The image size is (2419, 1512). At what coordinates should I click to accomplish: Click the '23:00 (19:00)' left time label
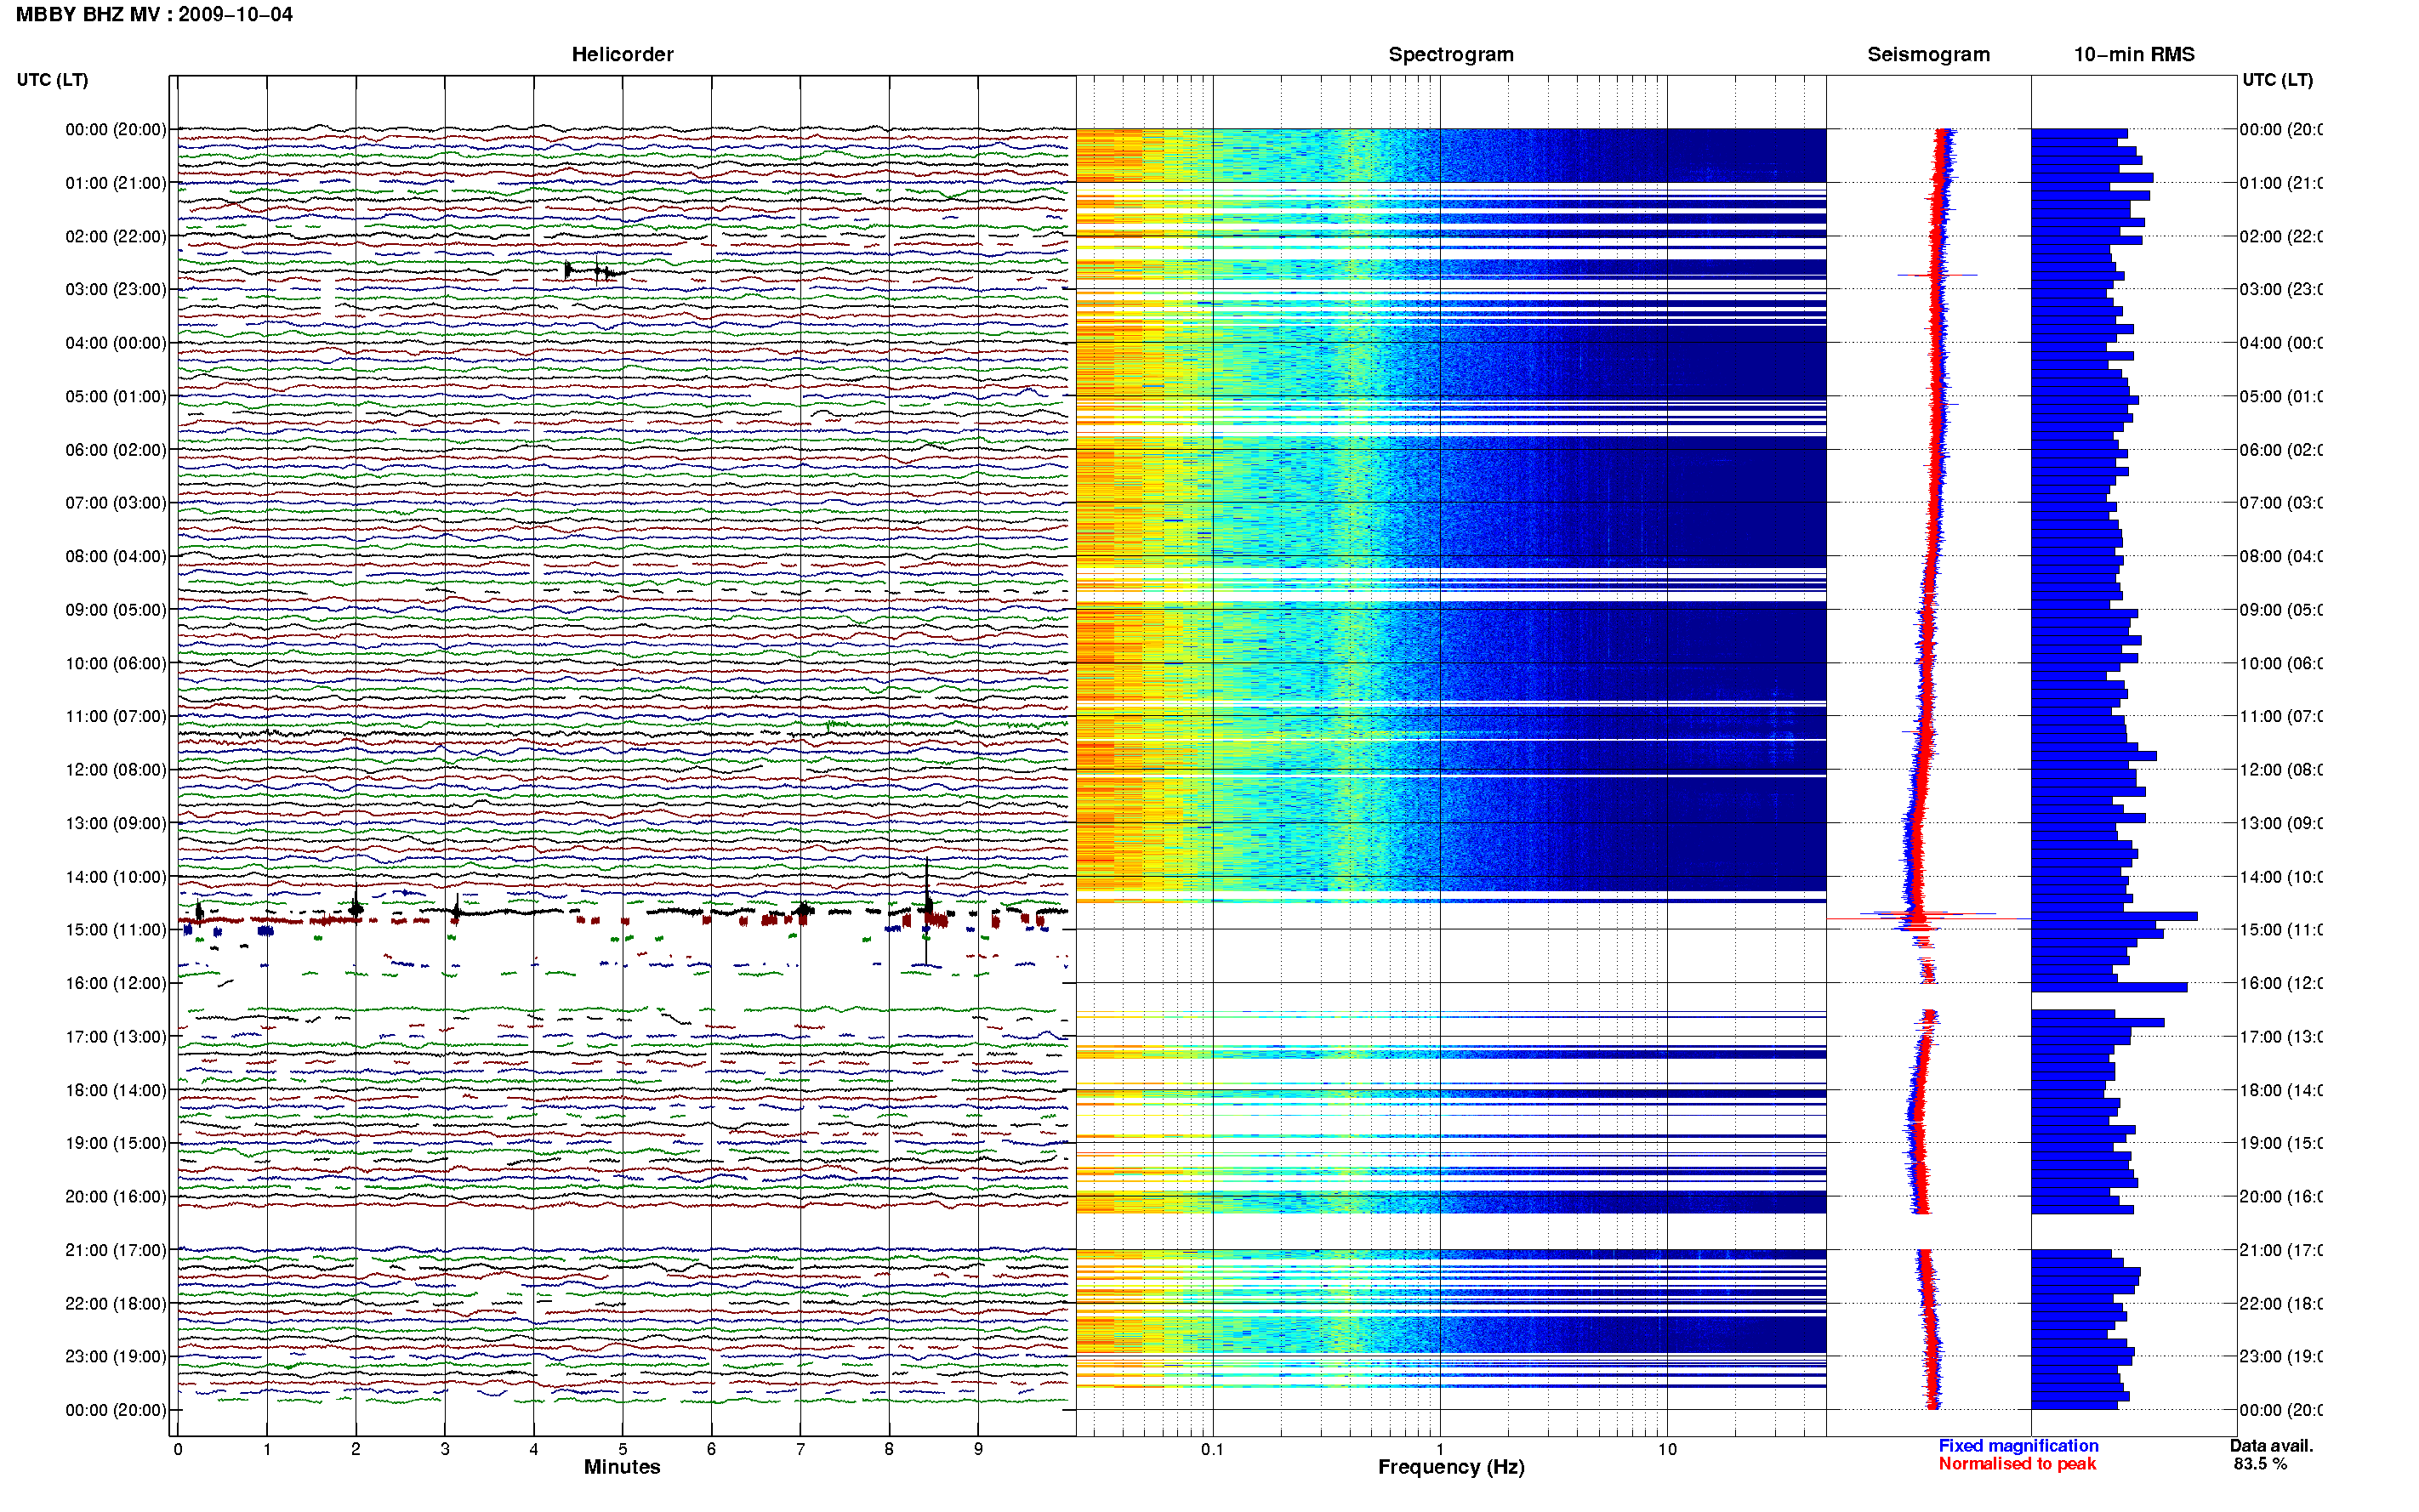point(116,1357)
